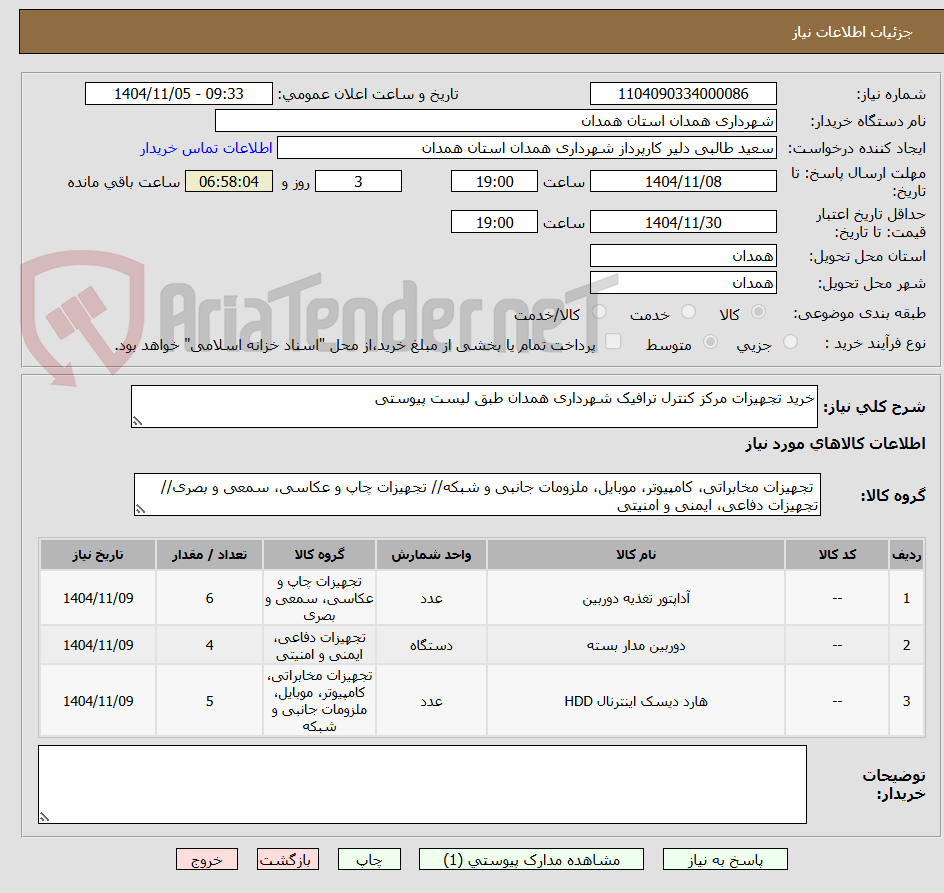Click the واحد شمارش column header
944x893 pixels.
(x=431, y=555)
